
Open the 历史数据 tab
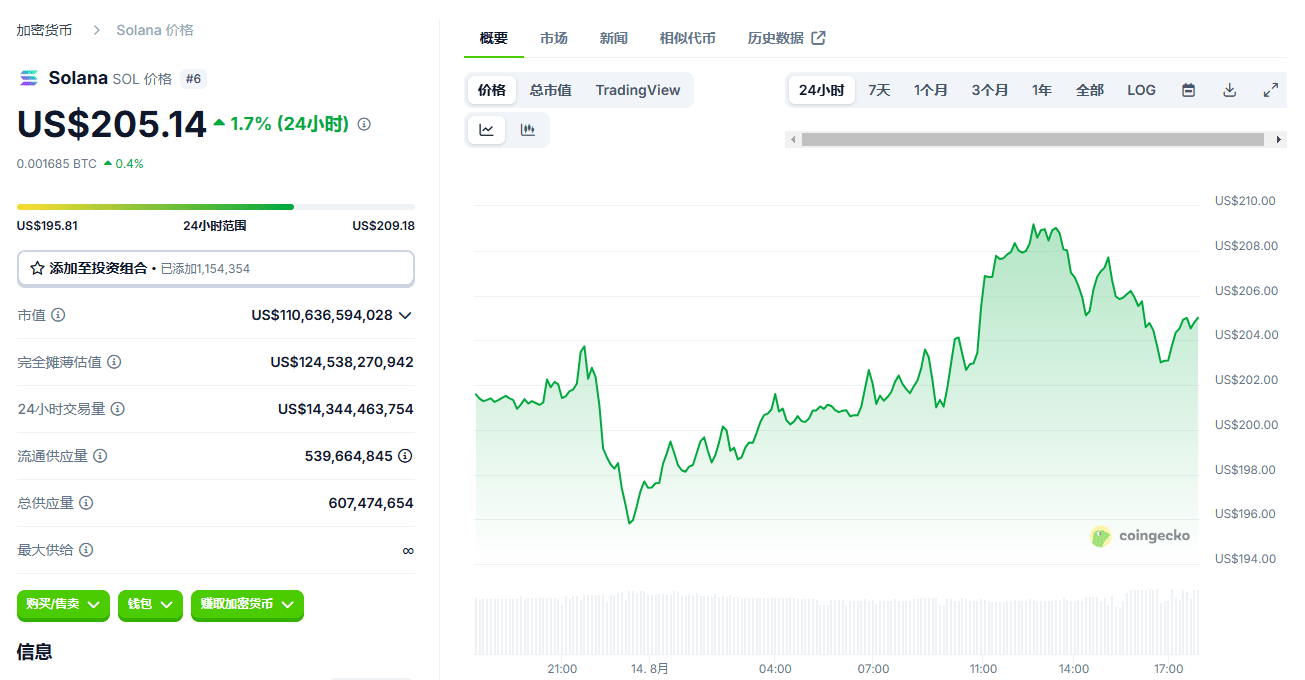(787, 38)
